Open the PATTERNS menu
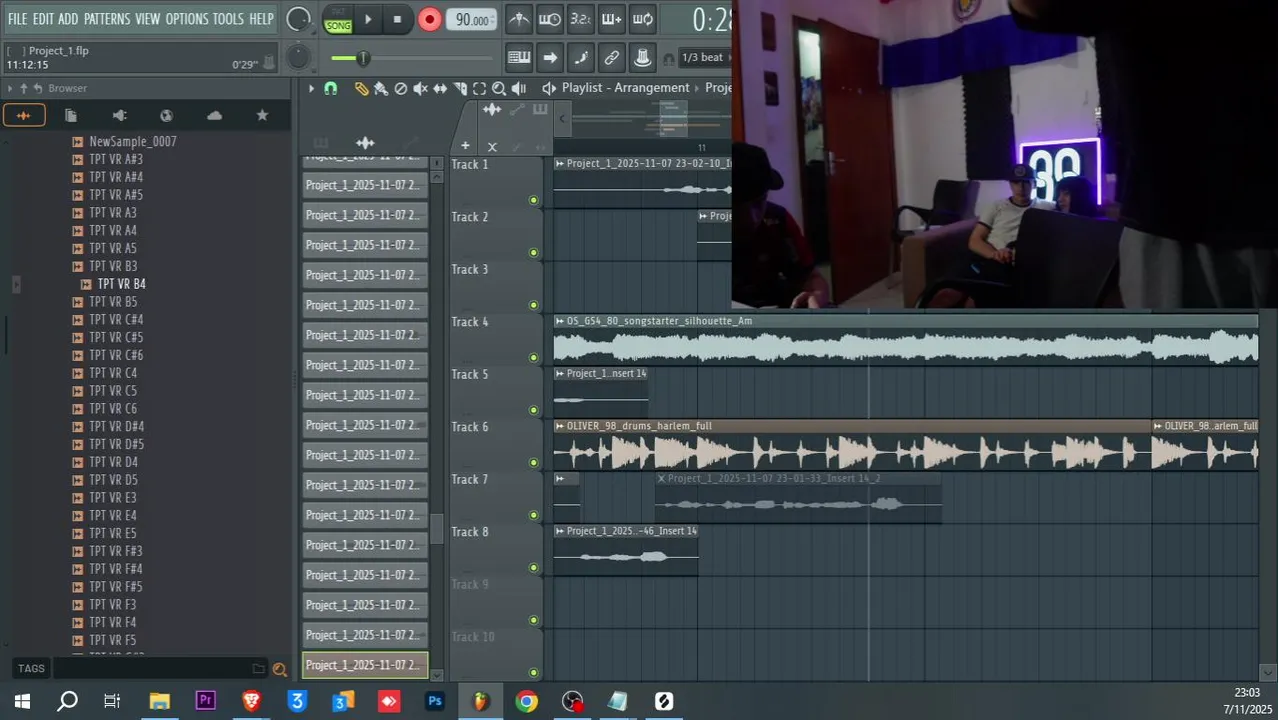The height and width of the screenshot is (720, 1278). pyautogui.click(x=107, y=19)
